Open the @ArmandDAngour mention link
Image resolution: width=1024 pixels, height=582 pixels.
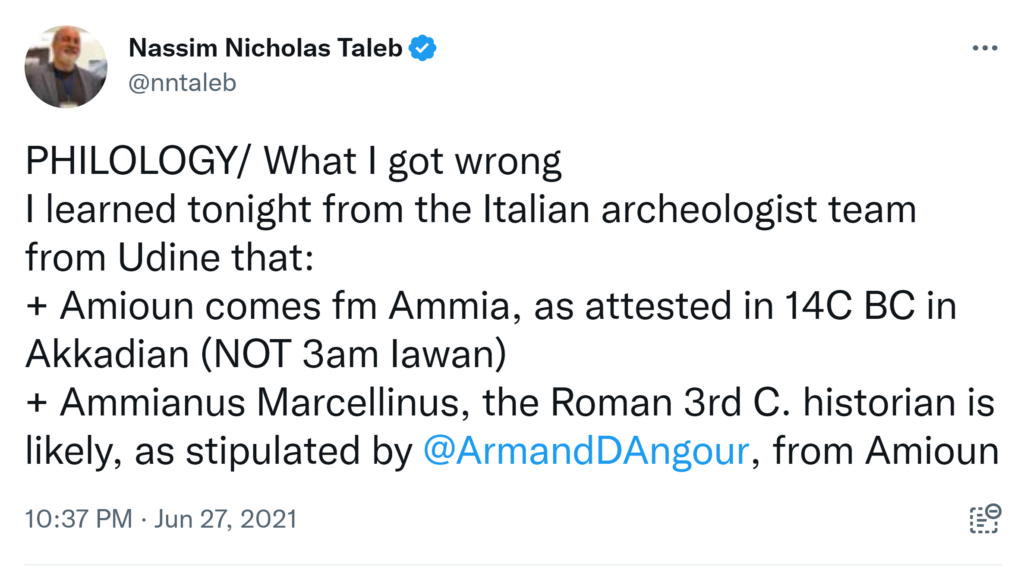(x=586, y=451)
